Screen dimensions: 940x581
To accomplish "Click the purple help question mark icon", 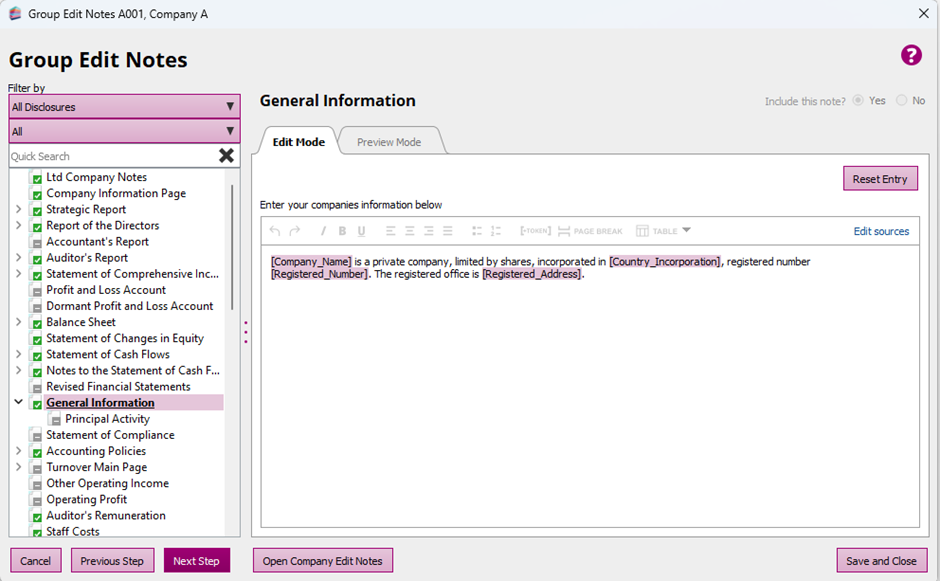I will click(911, 55).
